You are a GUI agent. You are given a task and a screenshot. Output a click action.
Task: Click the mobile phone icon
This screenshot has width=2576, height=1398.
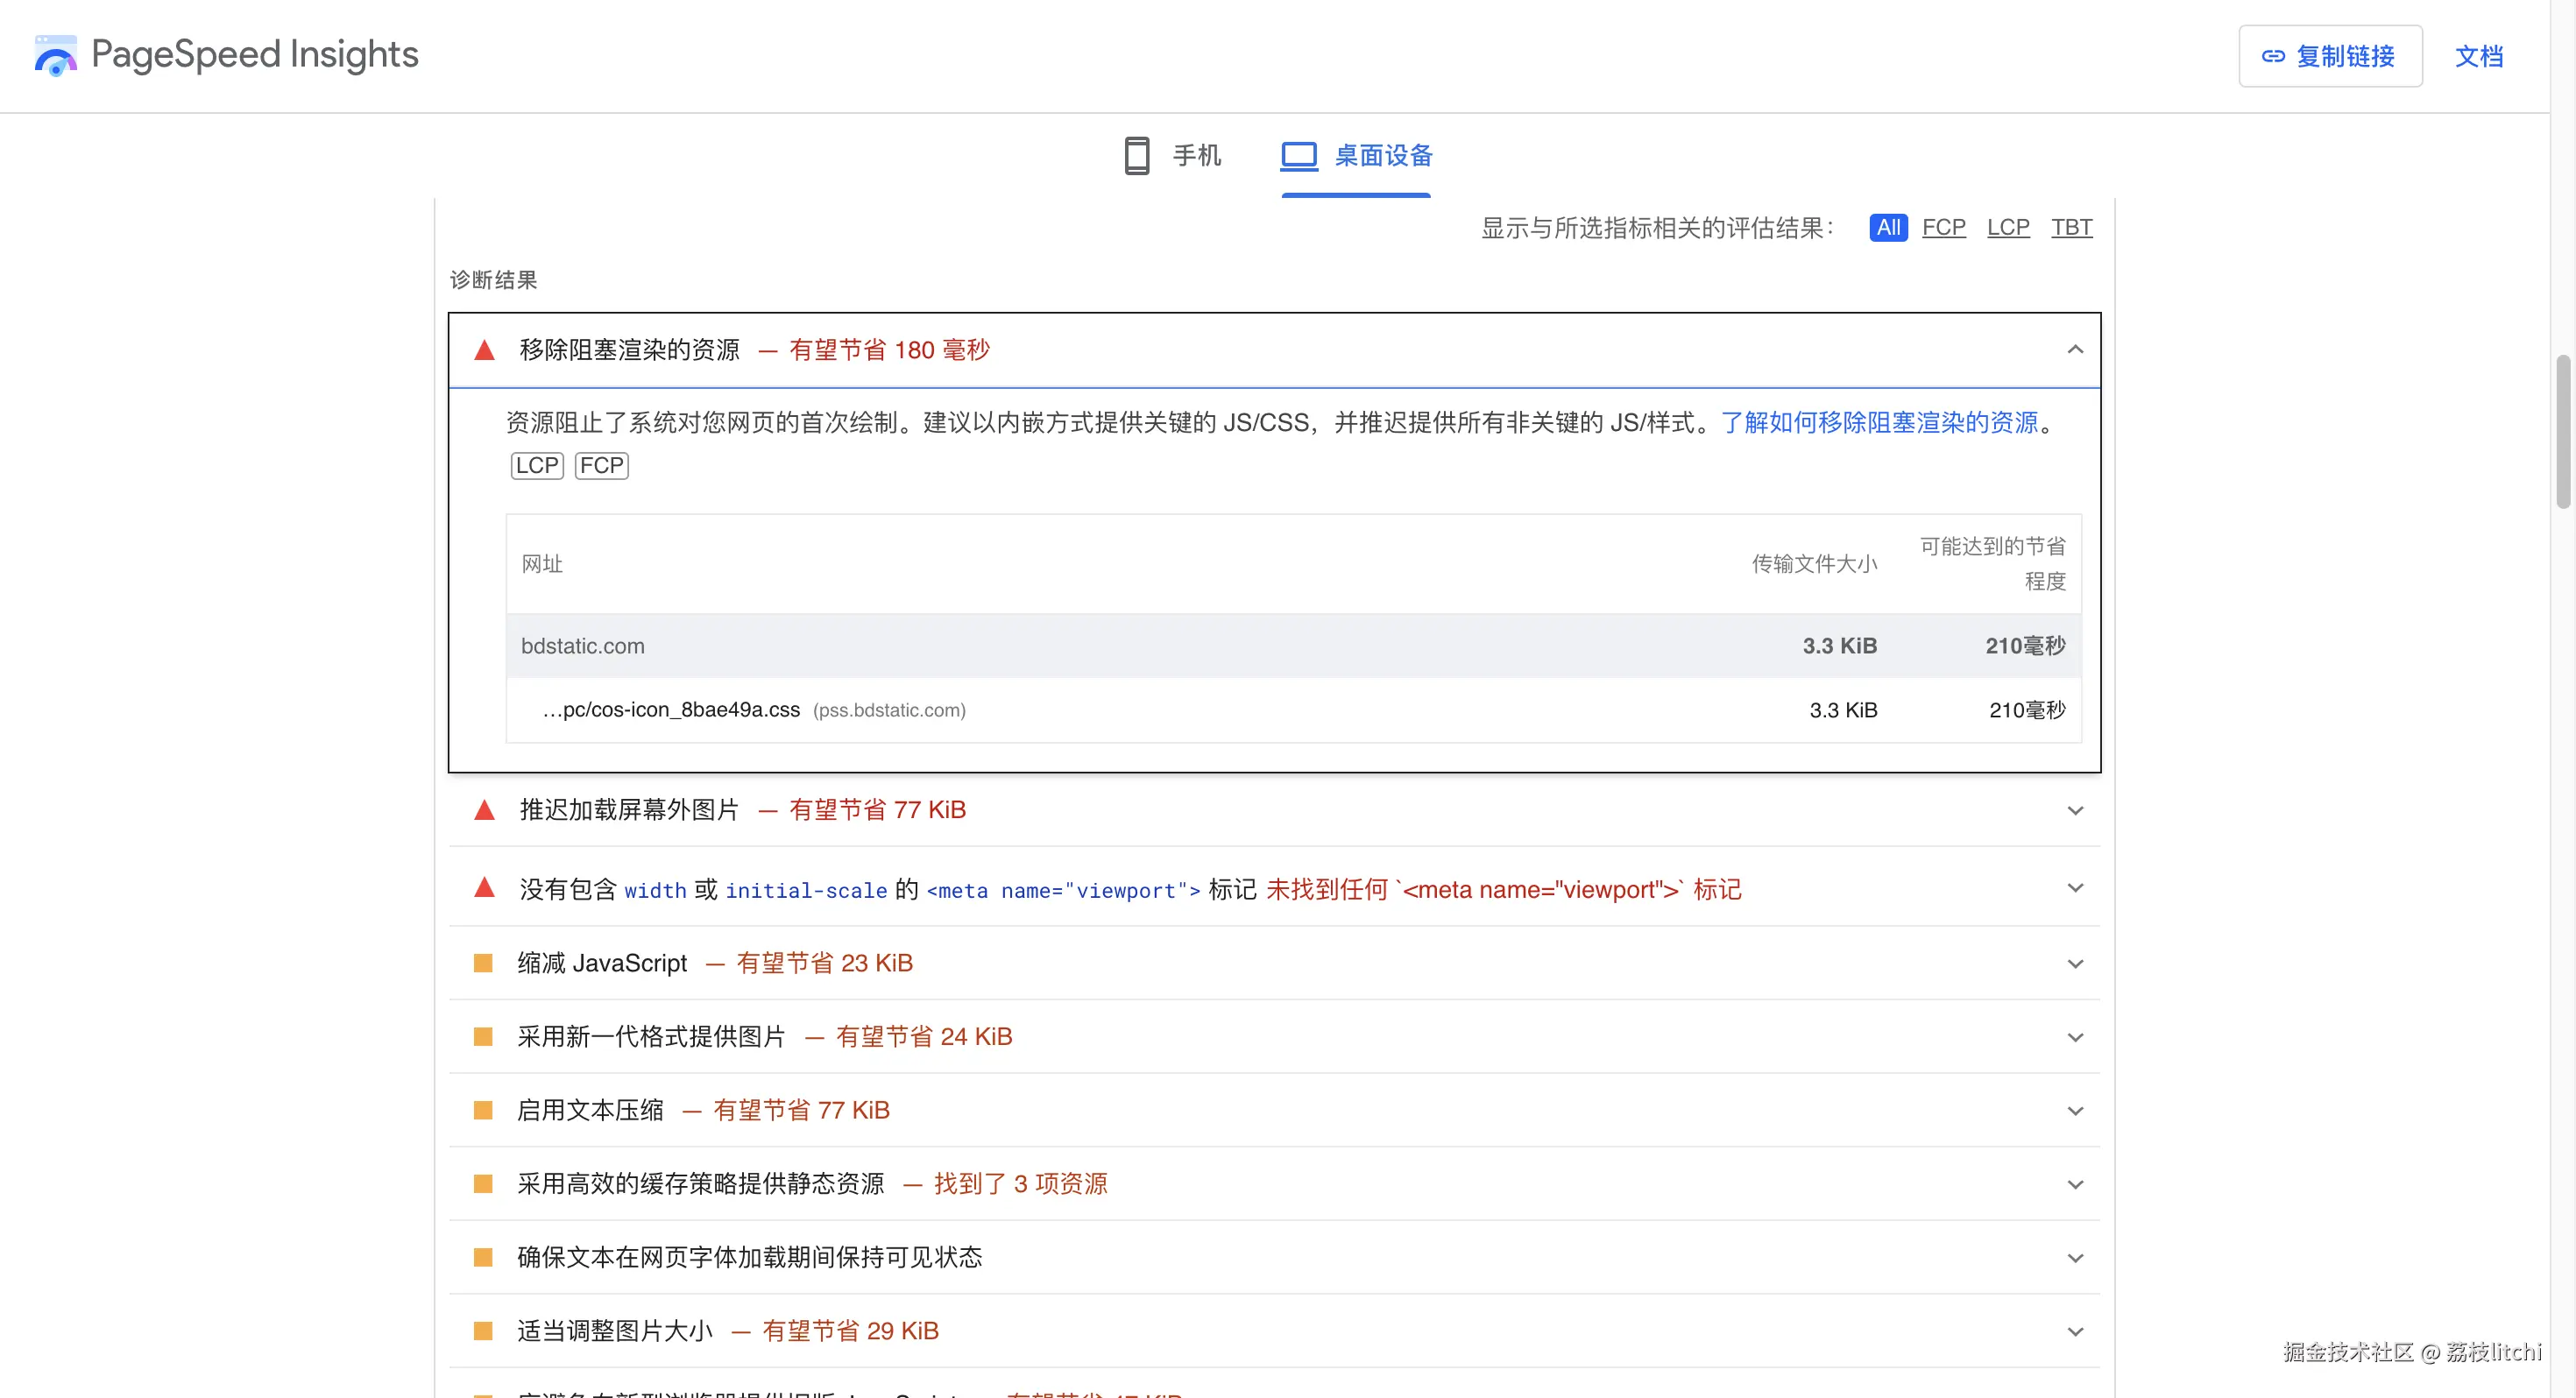coord(1136,156)
